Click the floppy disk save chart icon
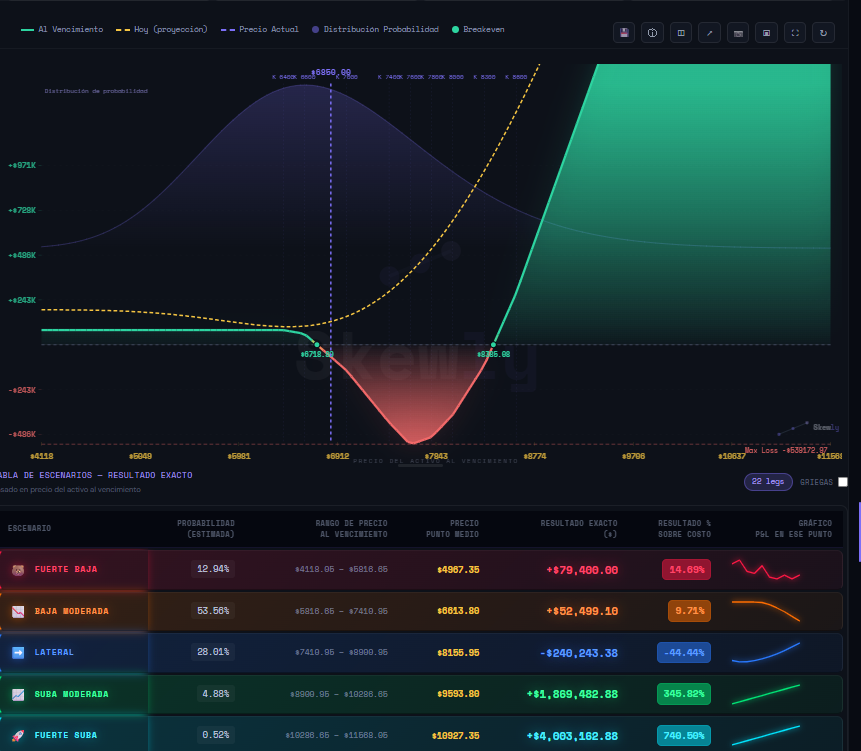 pyautogui.click(x=624, y=33)
